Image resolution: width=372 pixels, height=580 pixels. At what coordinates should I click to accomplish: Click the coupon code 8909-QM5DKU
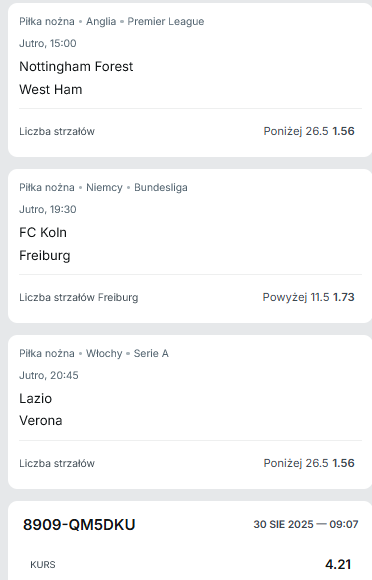coord(79,525)
